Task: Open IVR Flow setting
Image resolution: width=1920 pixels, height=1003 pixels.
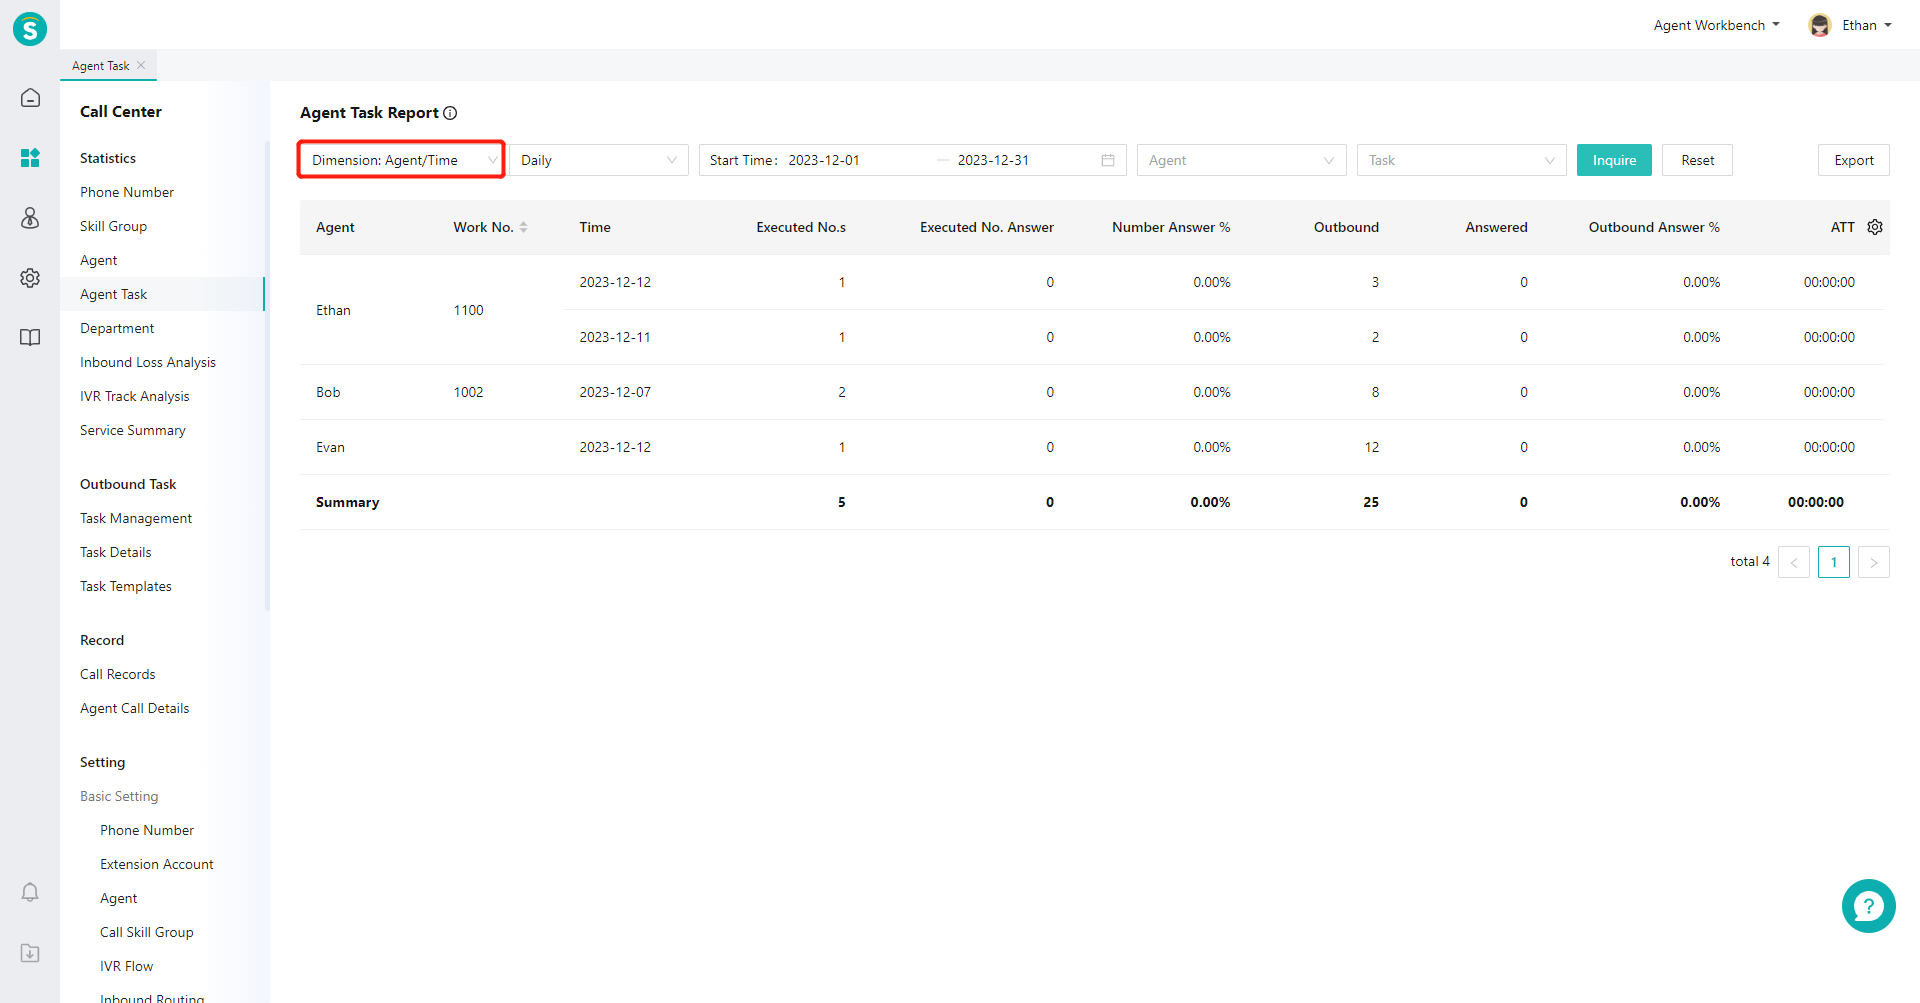Action: [127, 966]
